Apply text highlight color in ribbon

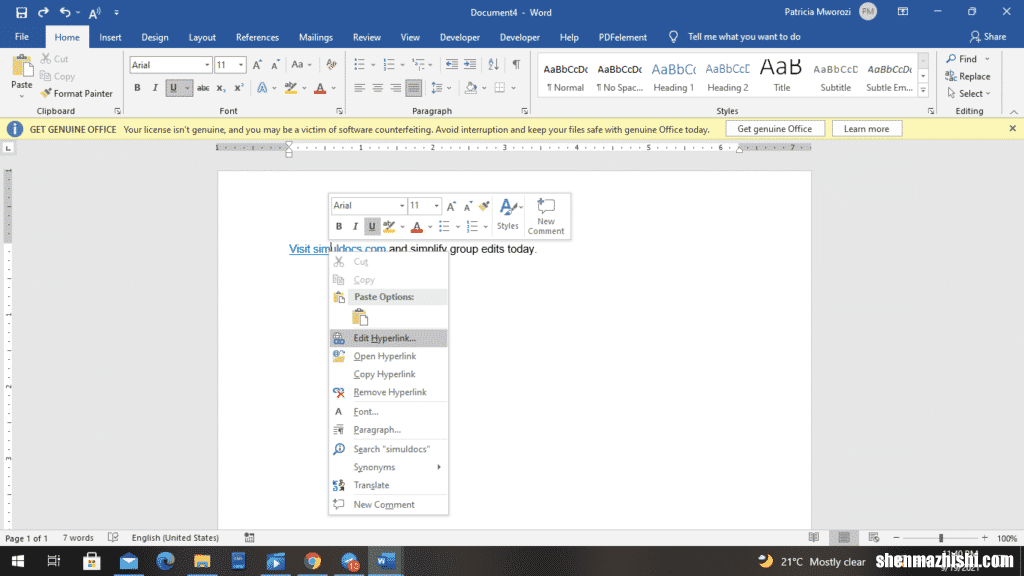(x=291, y=88)
